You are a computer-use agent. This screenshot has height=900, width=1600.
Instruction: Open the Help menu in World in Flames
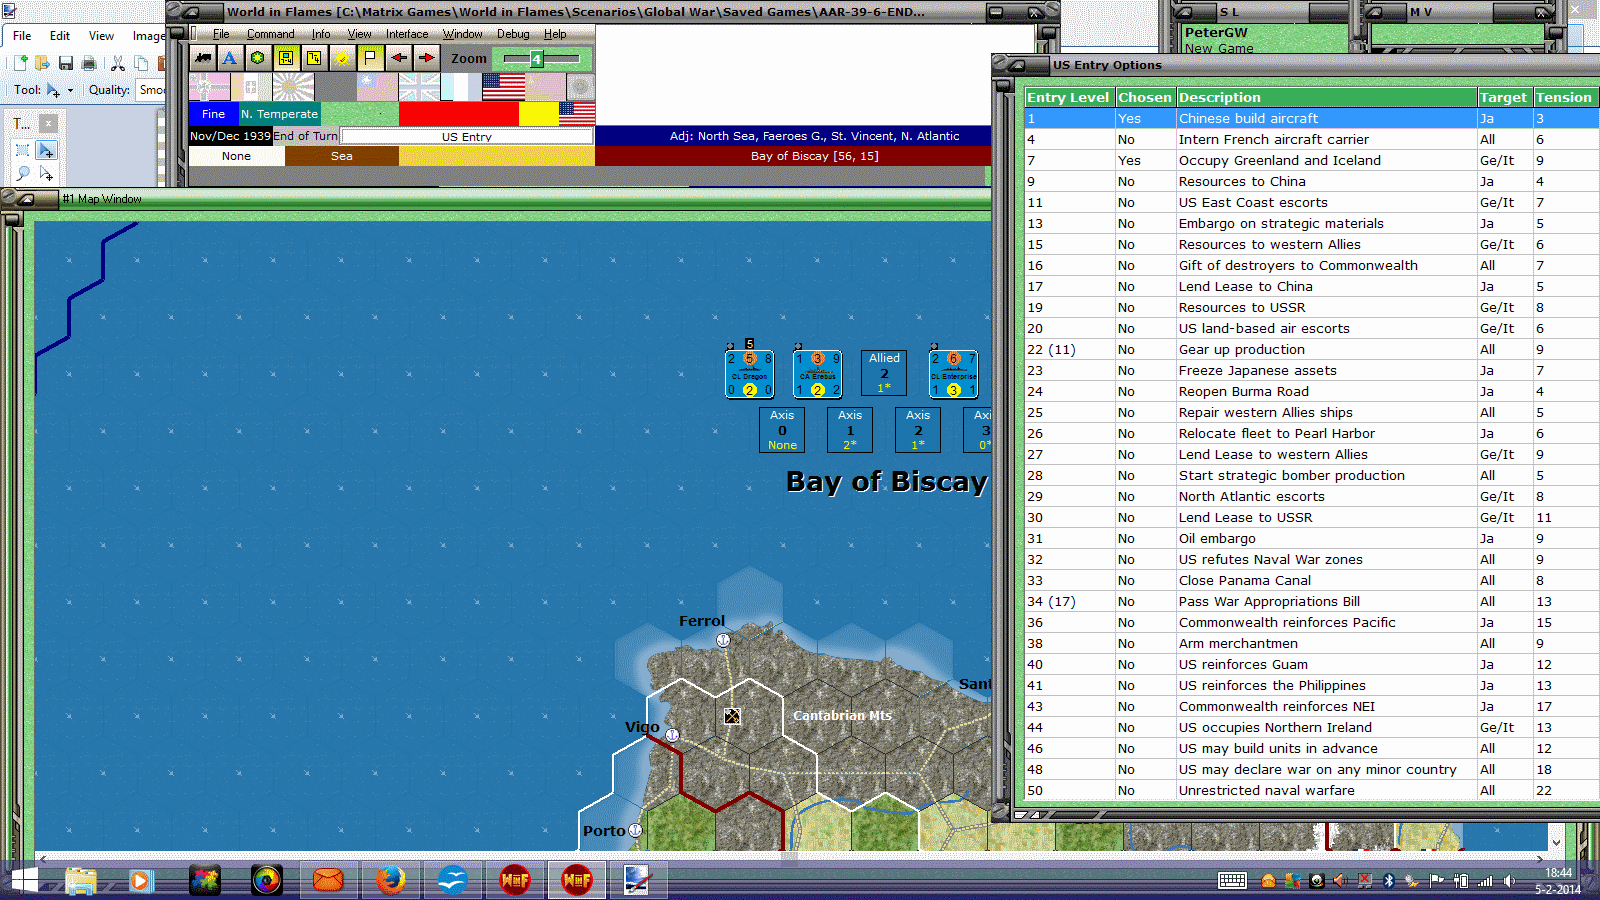[555, 34]
